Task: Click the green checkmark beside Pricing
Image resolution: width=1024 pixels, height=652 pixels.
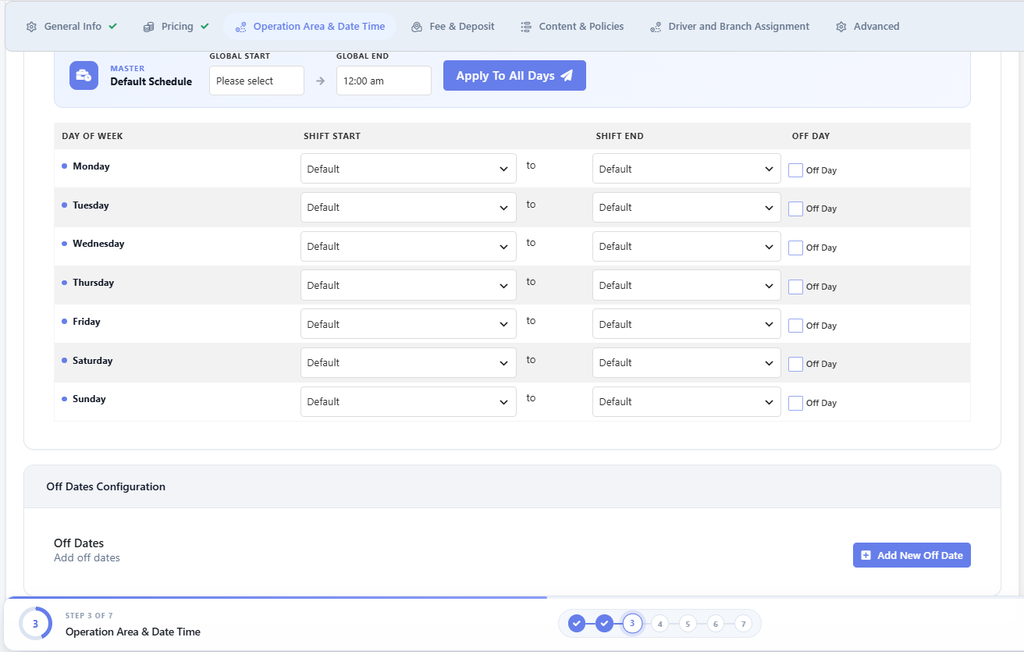Action: 205,26
